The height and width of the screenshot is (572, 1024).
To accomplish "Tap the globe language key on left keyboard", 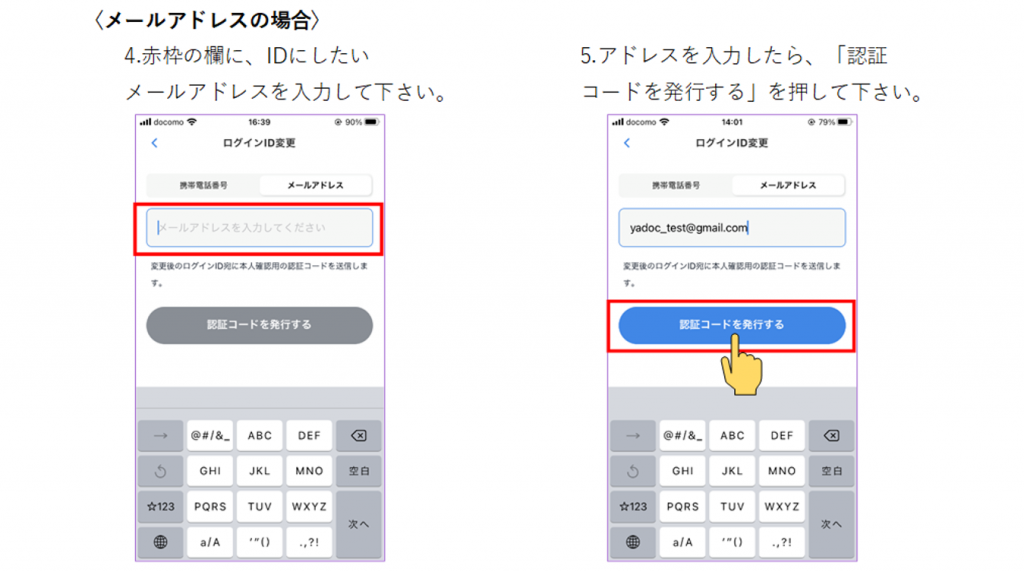I will pos(161,542).
